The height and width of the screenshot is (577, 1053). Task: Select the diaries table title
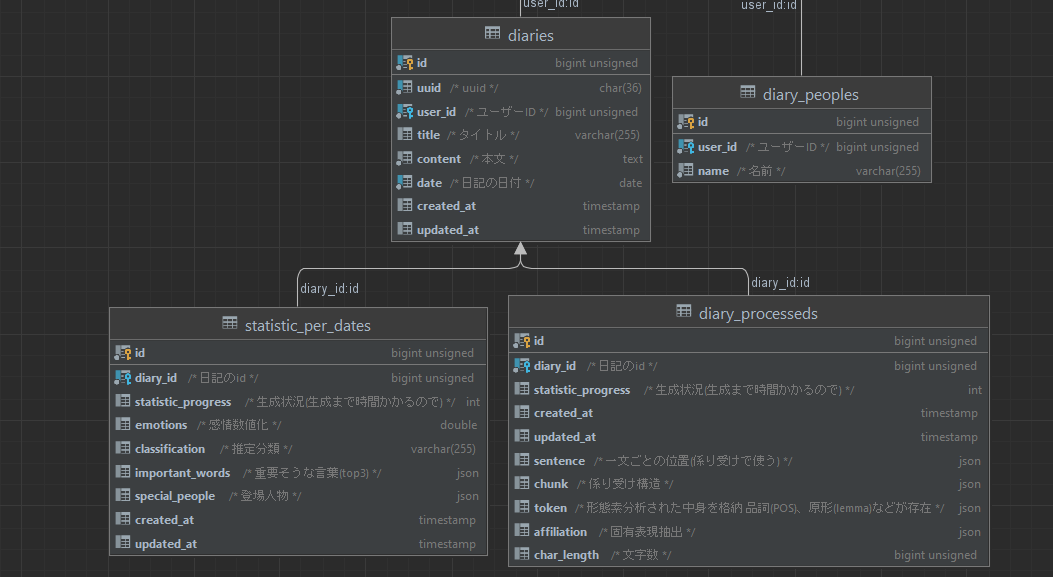pos(531,36)
